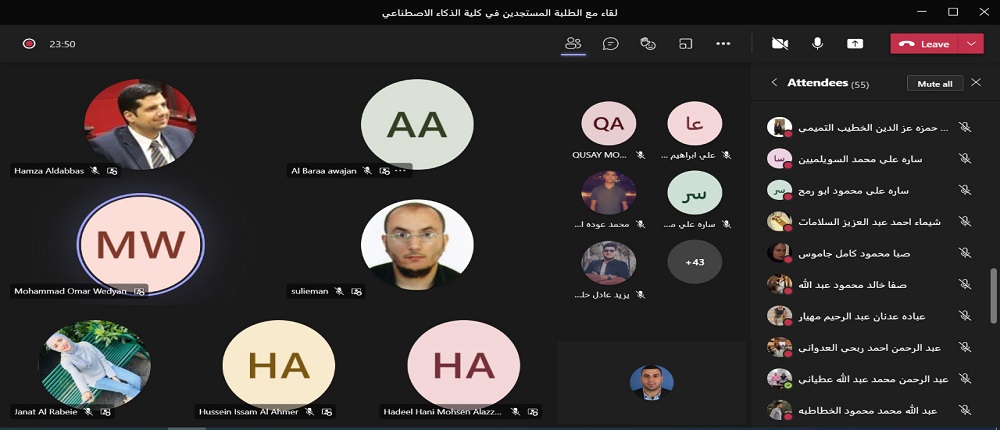Open the participants panel icon

pyautogui.click(x=573, y=43)
